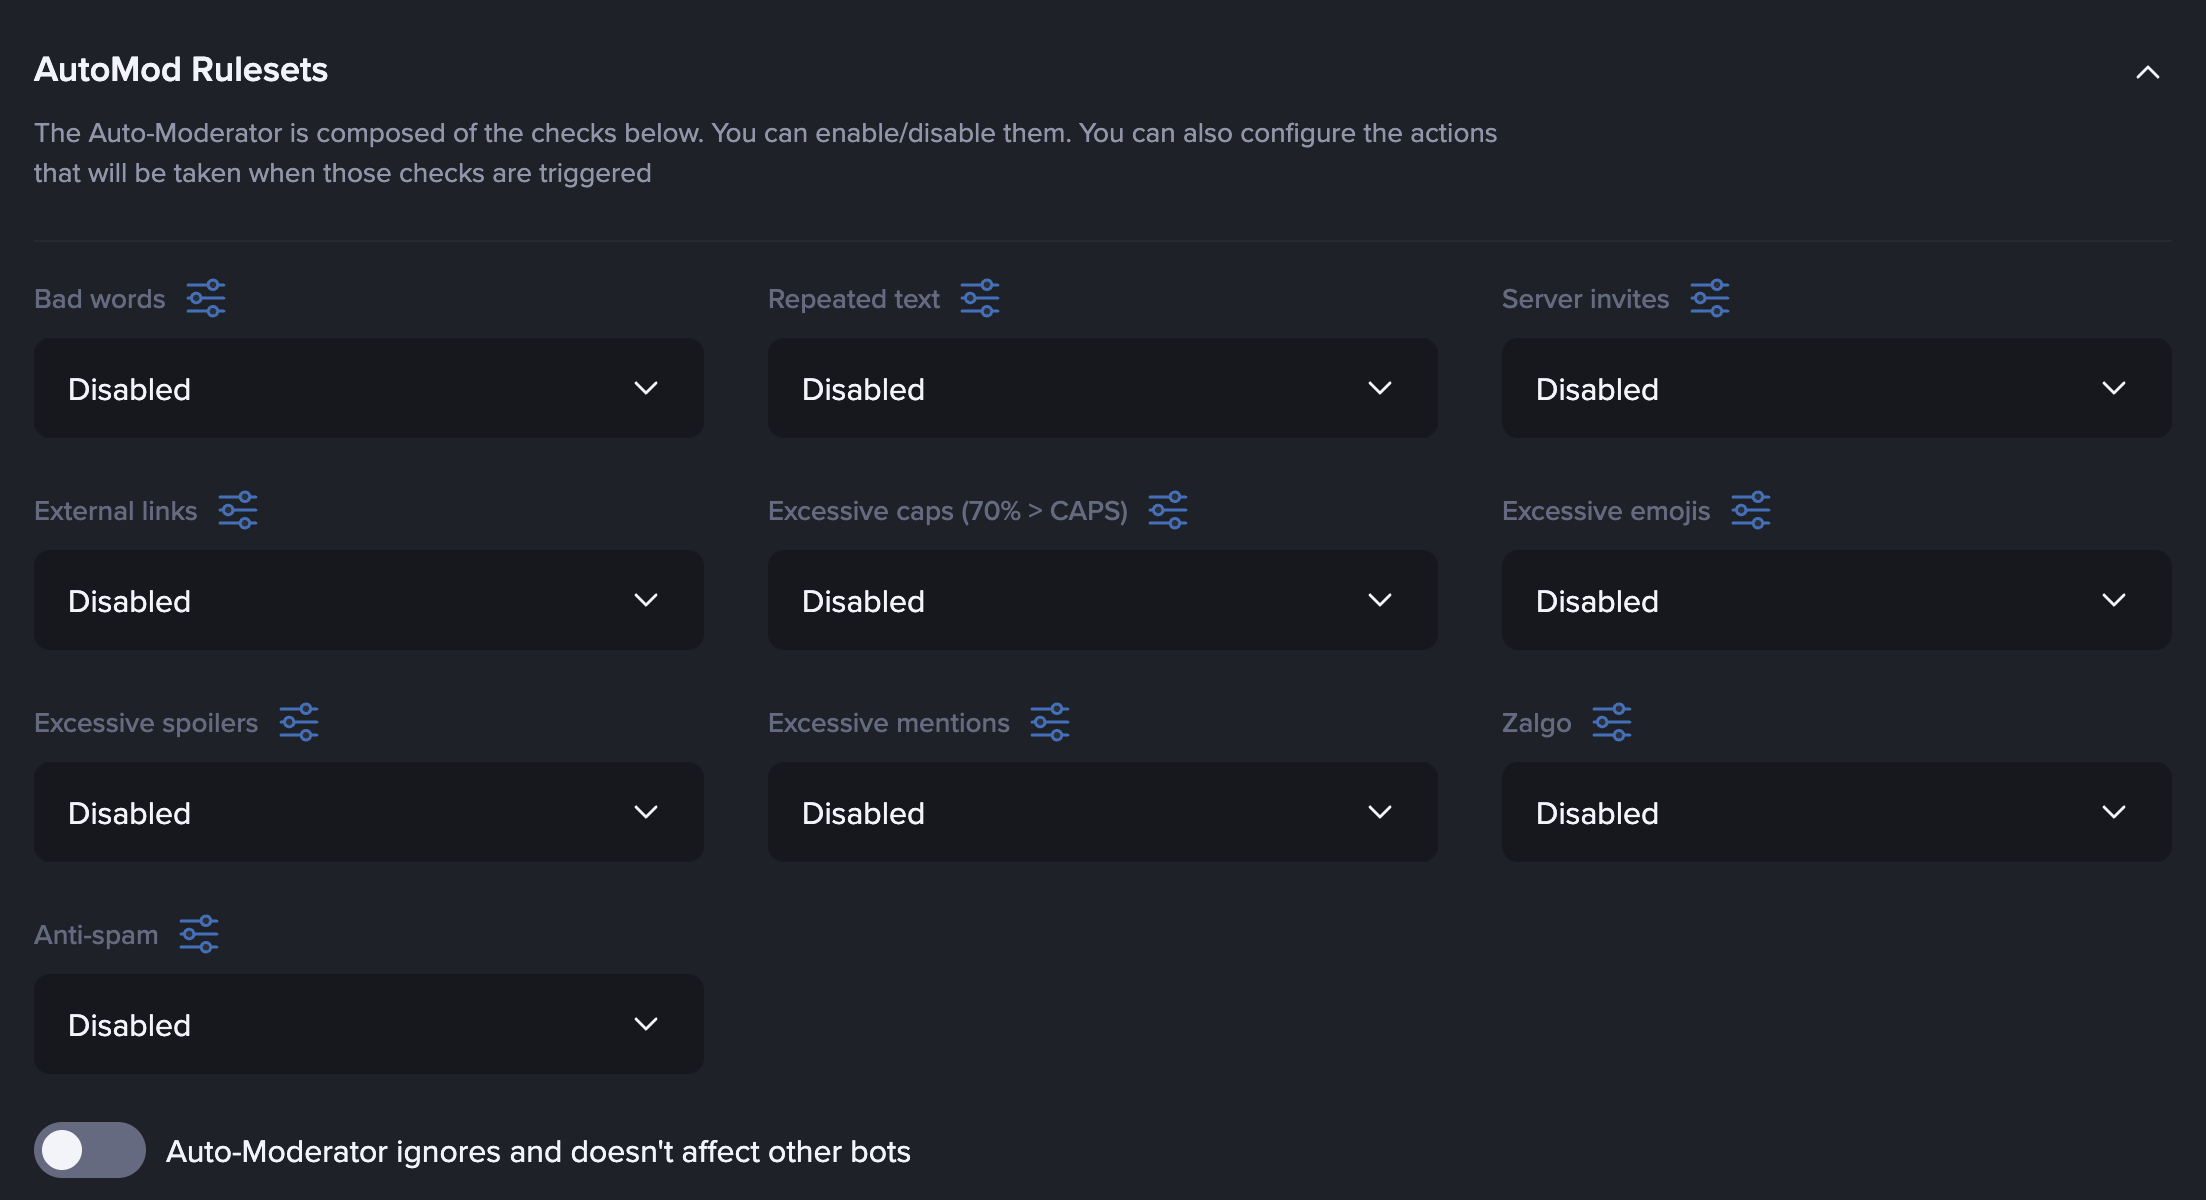The height and width of the screenshot is (1200, 2206).
Task: Expand External links Disabled dropdown
Action: 368,600
